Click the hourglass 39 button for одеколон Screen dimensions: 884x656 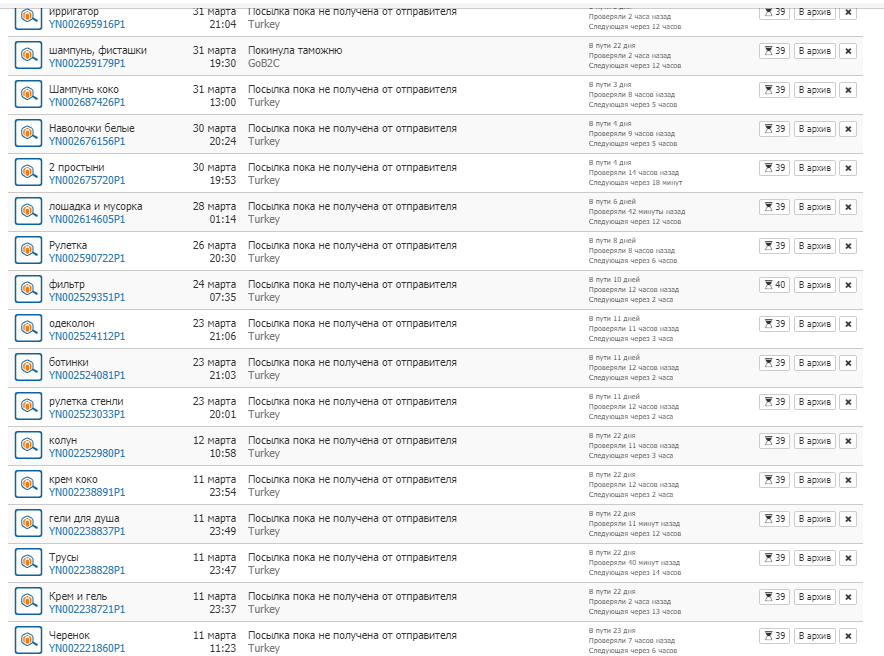(x=774, y=323)
